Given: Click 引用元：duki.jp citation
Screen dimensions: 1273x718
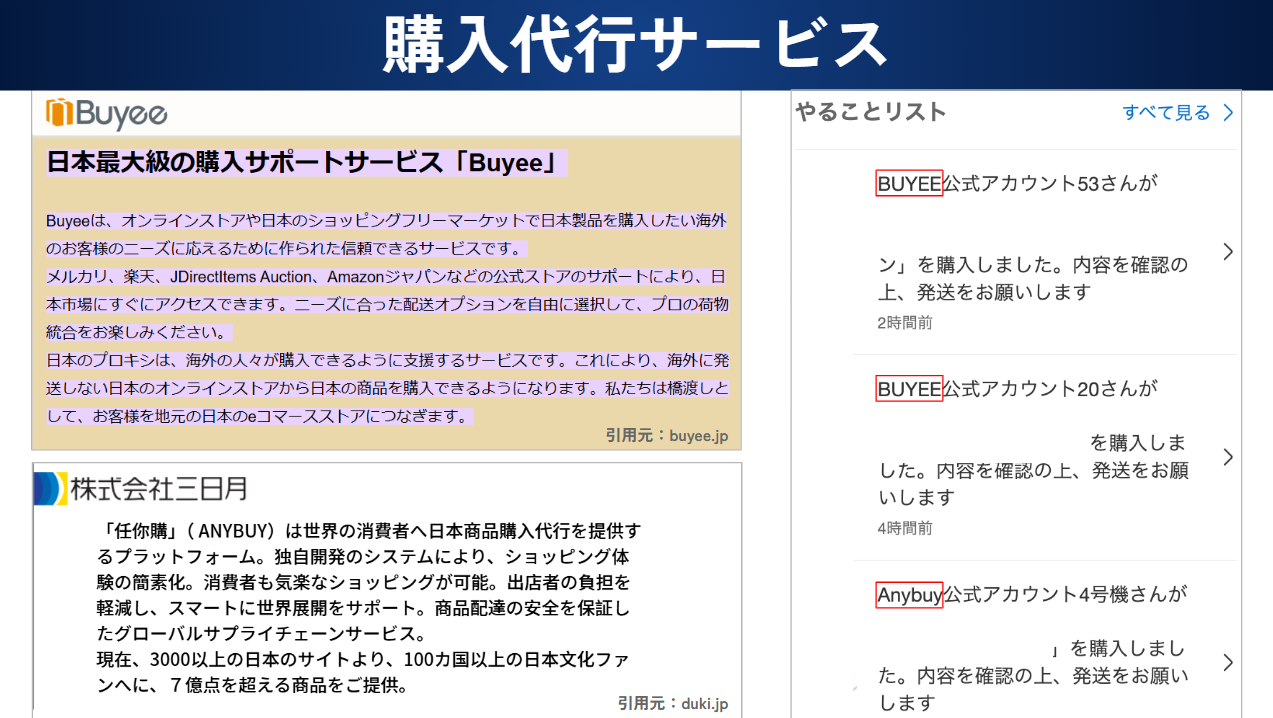Looking at the screenshot, I should click(x=673, y=703).
